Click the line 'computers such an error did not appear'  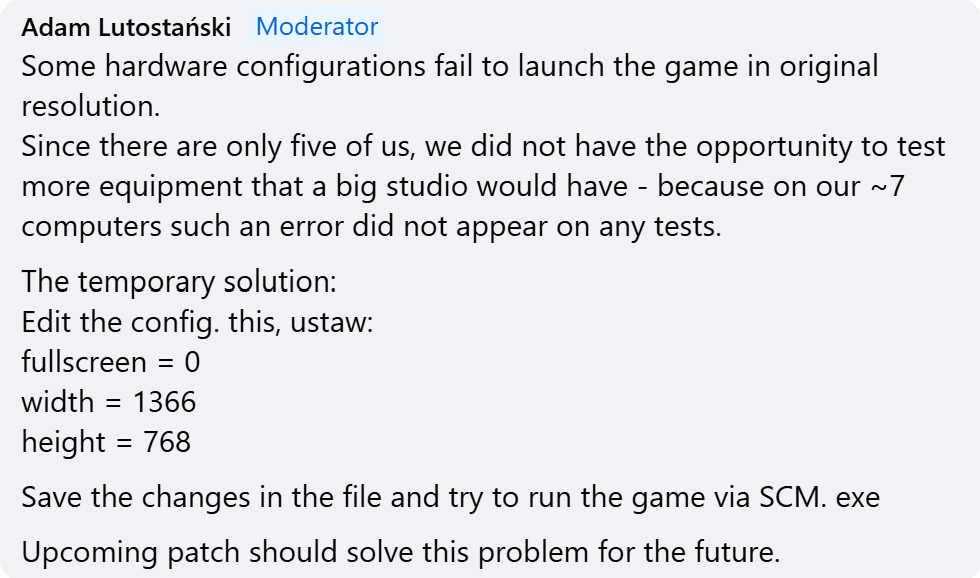click(371, 226)
